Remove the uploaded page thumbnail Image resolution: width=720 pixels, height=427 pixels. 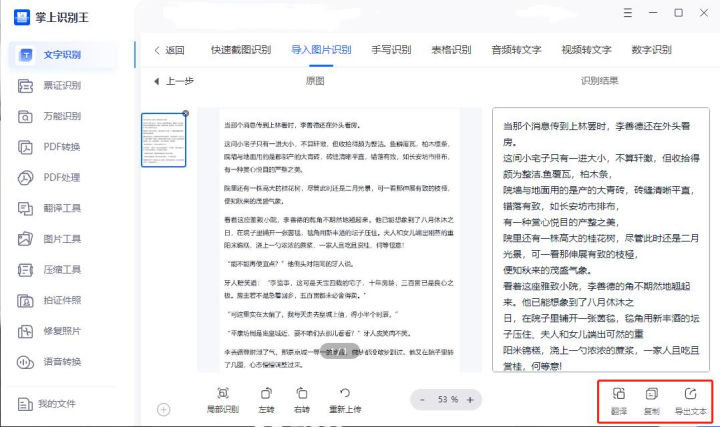185,113
